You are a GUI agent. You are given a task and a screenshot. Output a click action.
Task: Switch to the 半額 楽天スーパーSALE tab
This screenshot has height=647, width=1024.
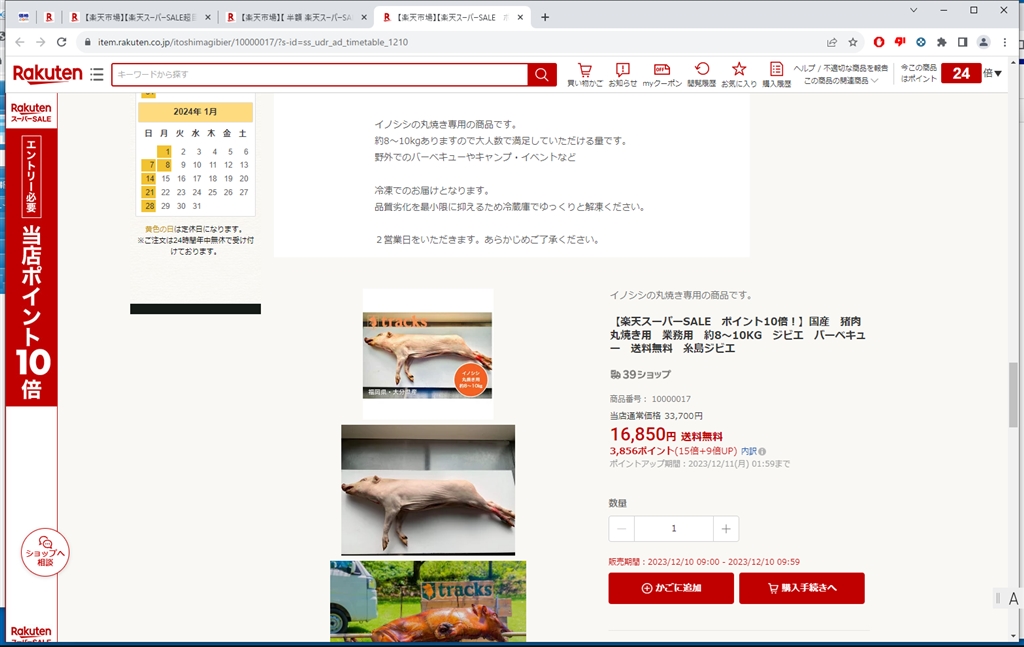tap(295, 18)
